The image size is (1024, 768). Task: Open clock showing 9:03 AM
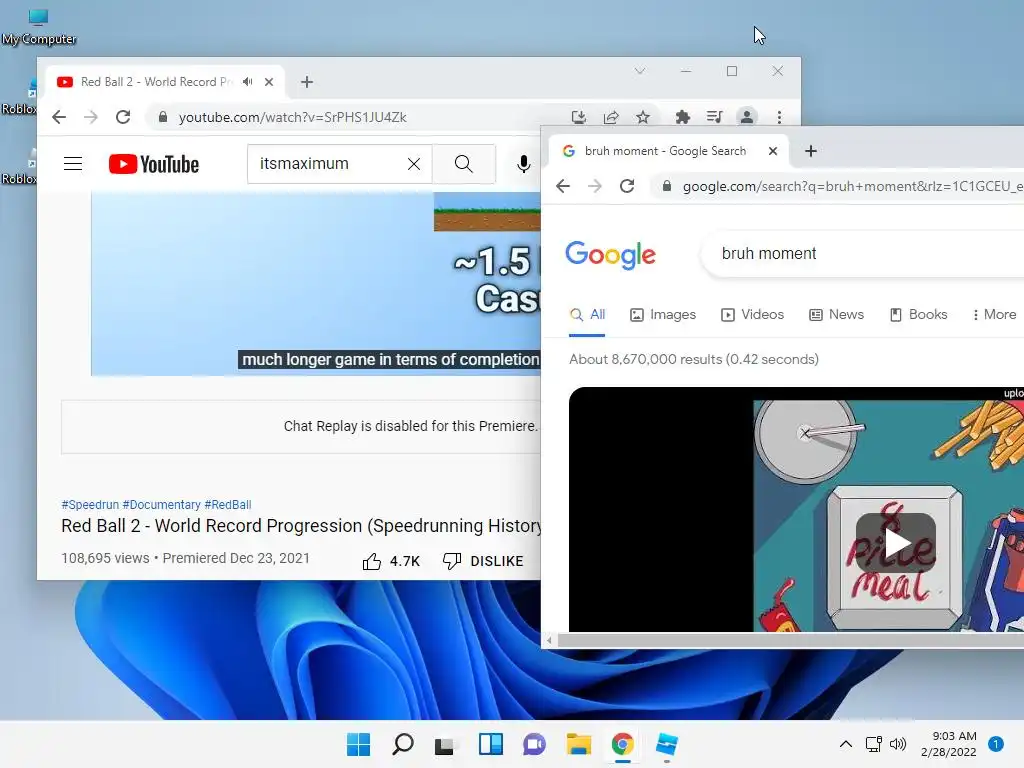(x=949, y=744)
